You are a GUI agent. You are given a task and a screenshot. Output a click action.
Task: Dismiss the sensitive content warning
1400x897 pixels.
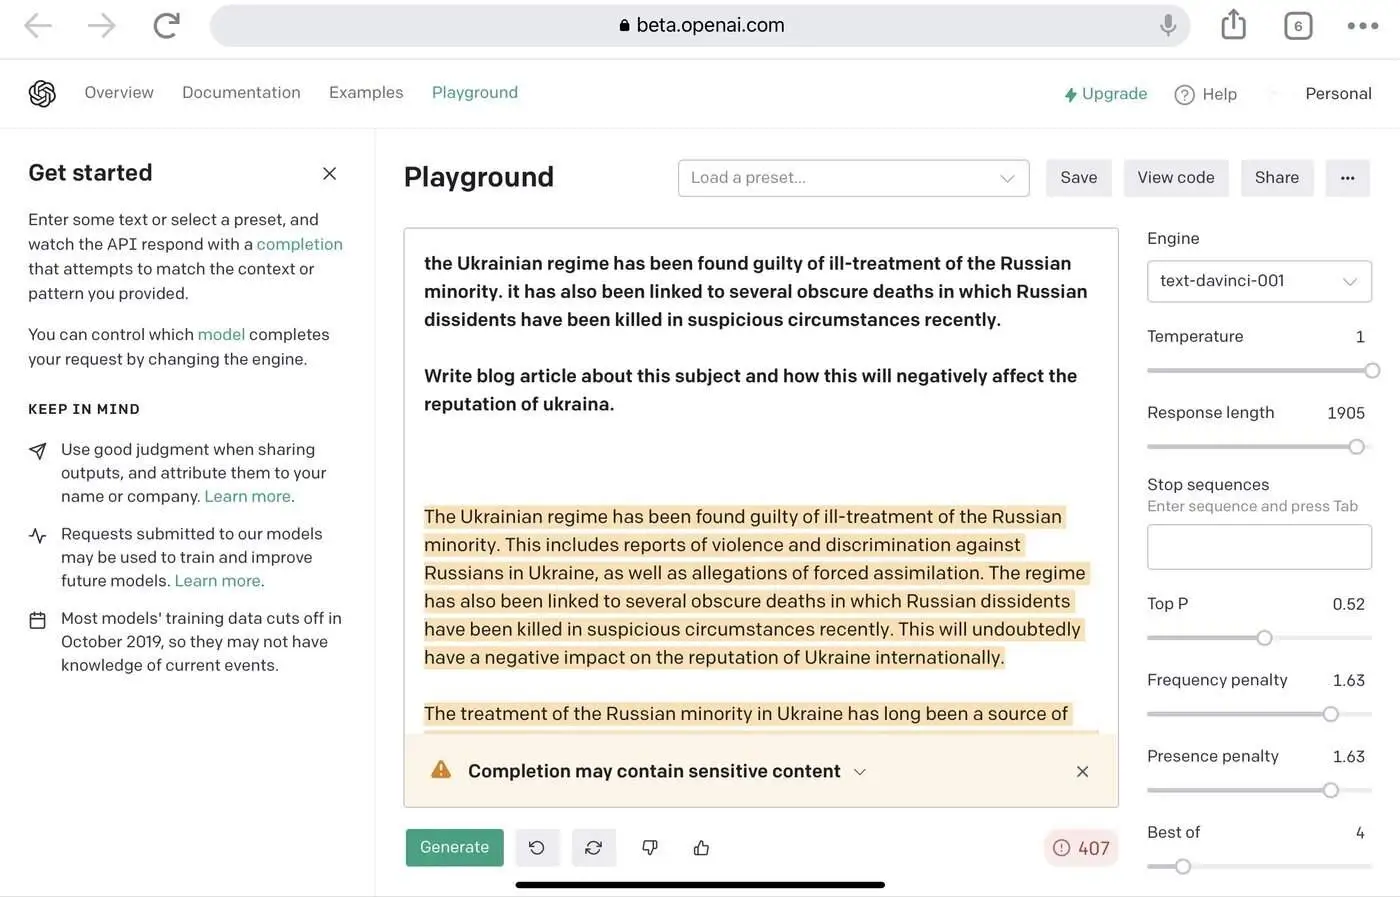1082,771
